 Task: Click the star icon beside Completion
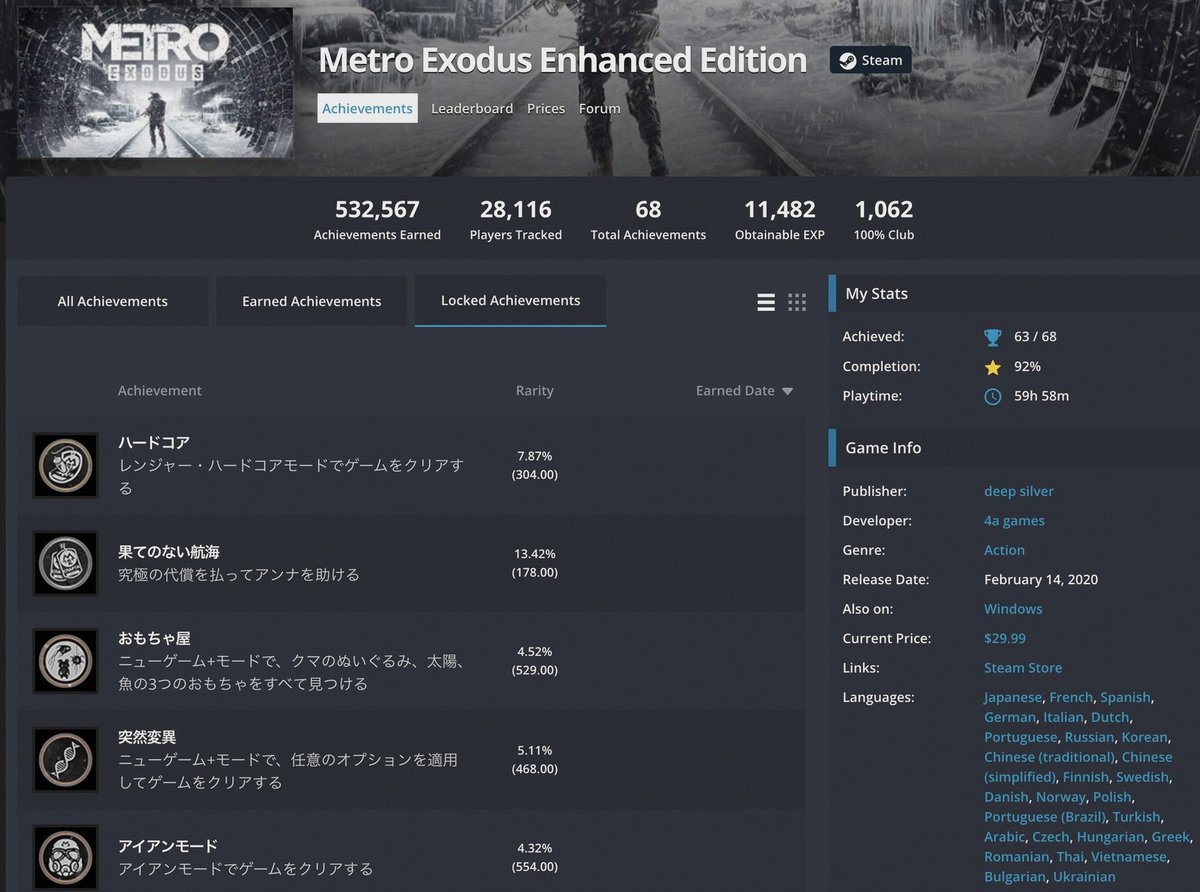tap(993, 367)
